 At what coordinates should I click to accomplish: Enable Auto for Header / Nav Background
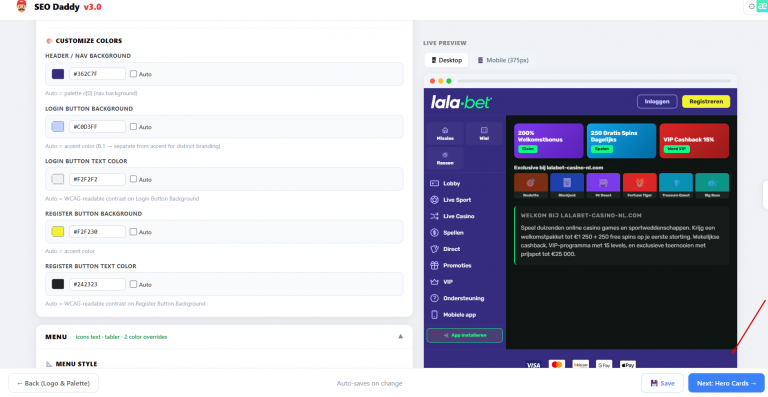click(133, 74)
